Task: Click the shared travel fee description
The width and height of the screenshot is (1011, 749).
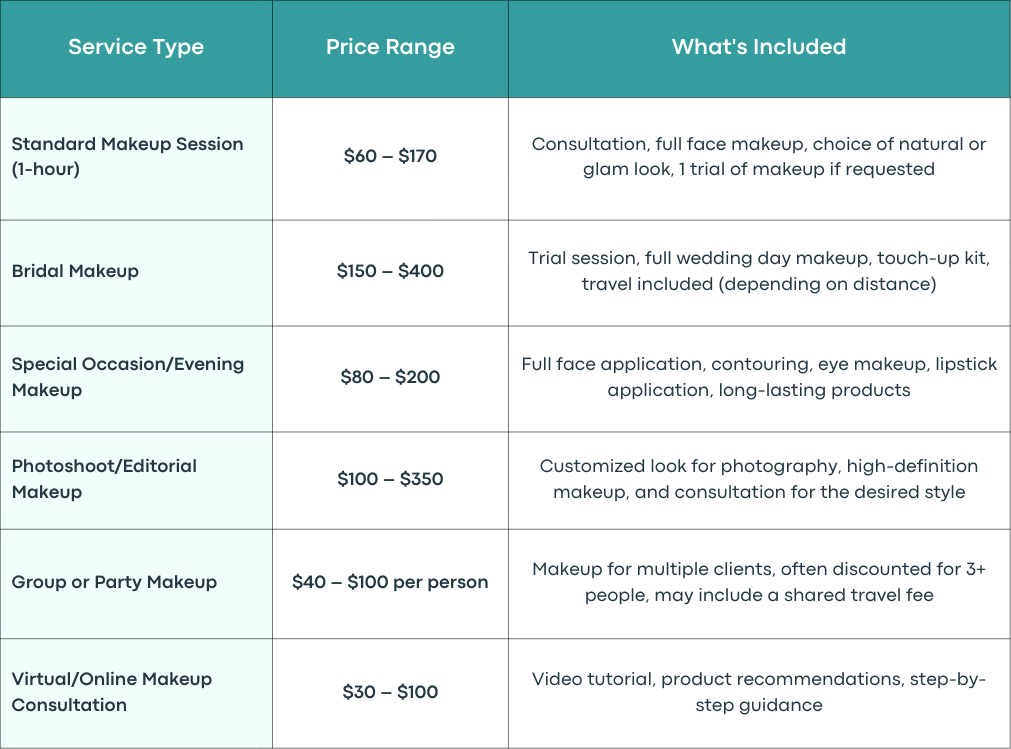Action: click(759, 581)
